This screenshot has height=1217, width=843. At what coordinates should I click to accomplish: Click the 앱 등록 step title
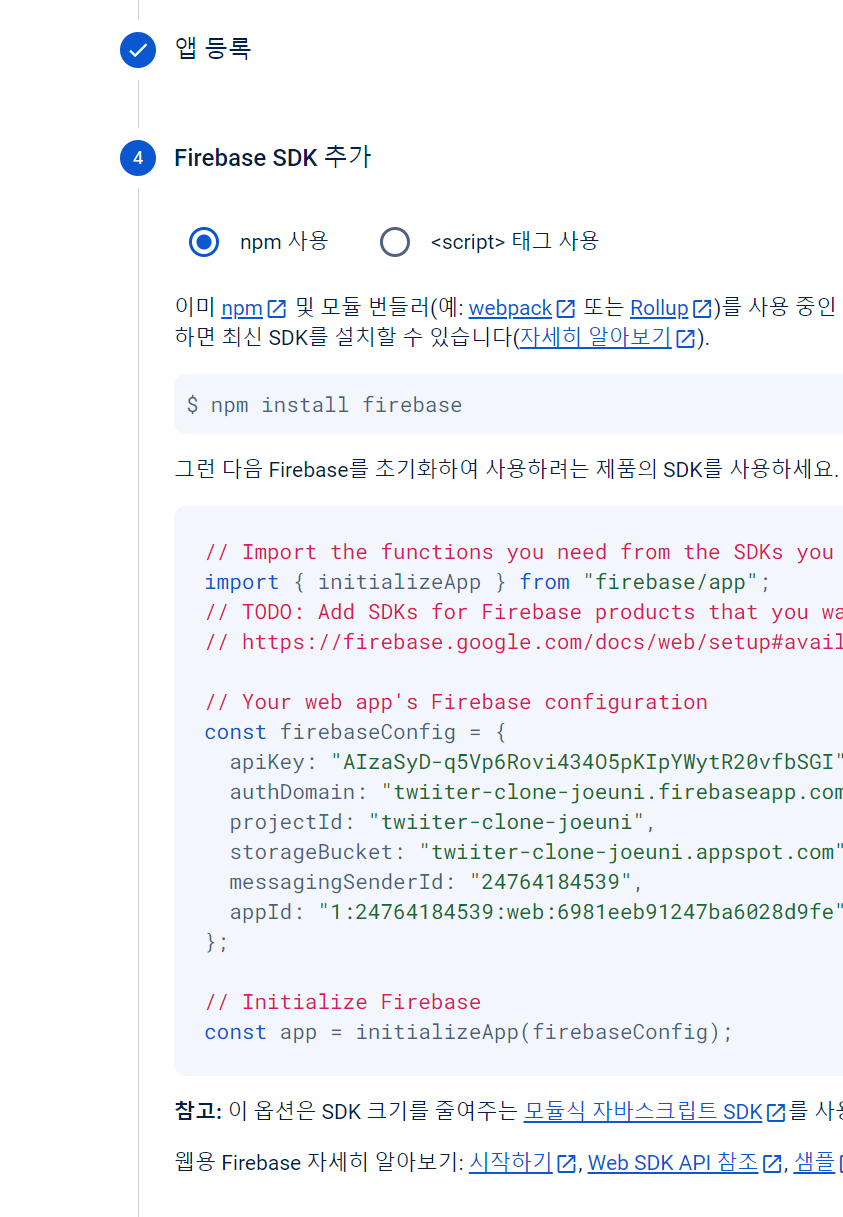pos(213,48)
